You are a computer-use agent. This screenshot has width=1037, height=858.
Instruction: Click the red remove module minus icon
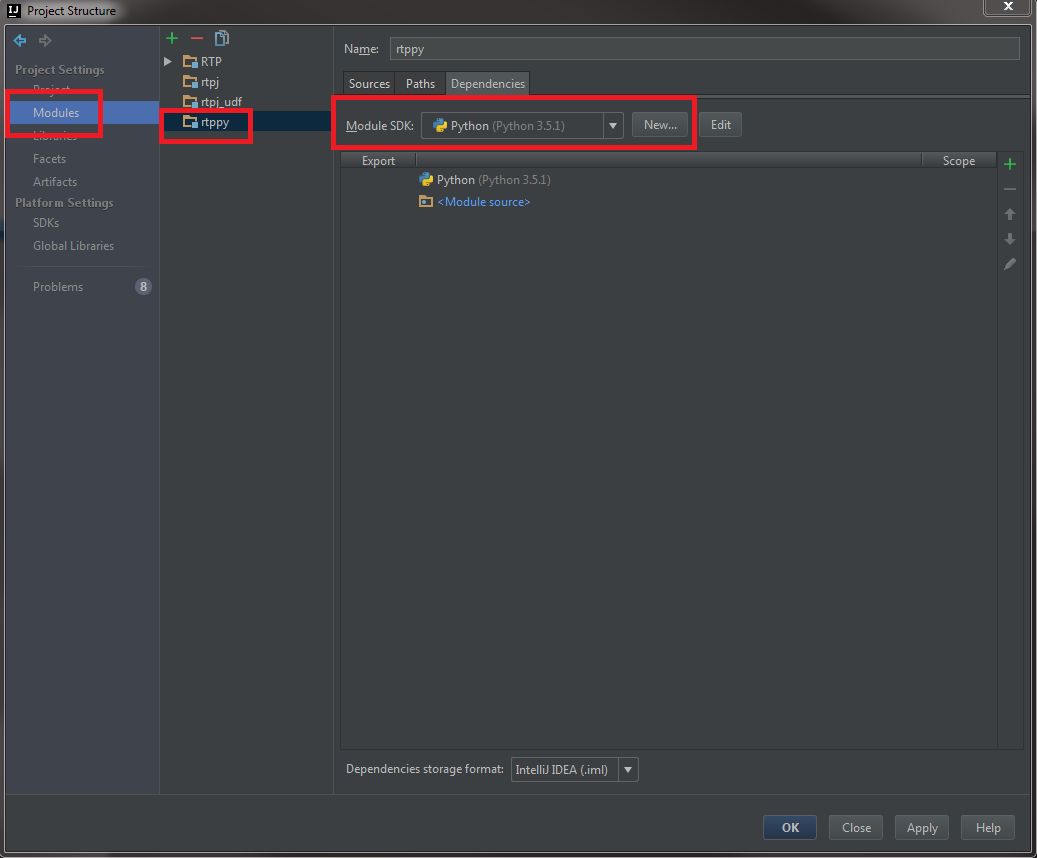(196, 39)
